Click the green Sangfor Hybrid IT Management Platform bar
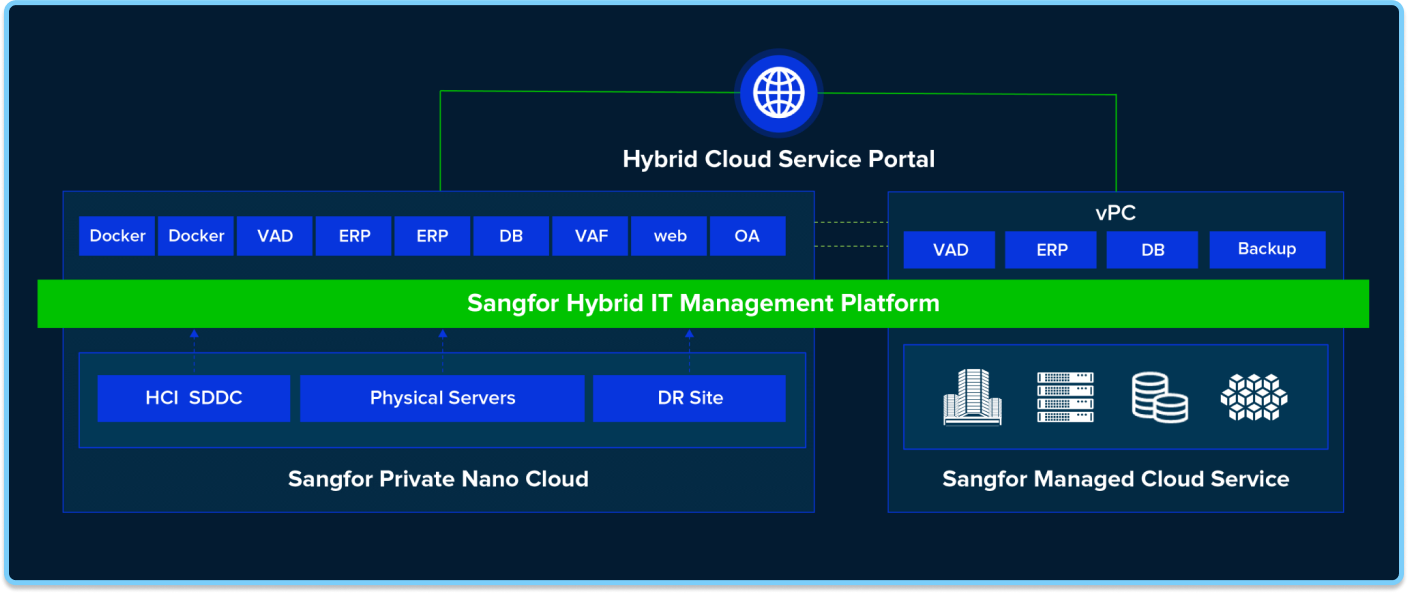The image size is (1408, 594). click(x=703, y=303)
